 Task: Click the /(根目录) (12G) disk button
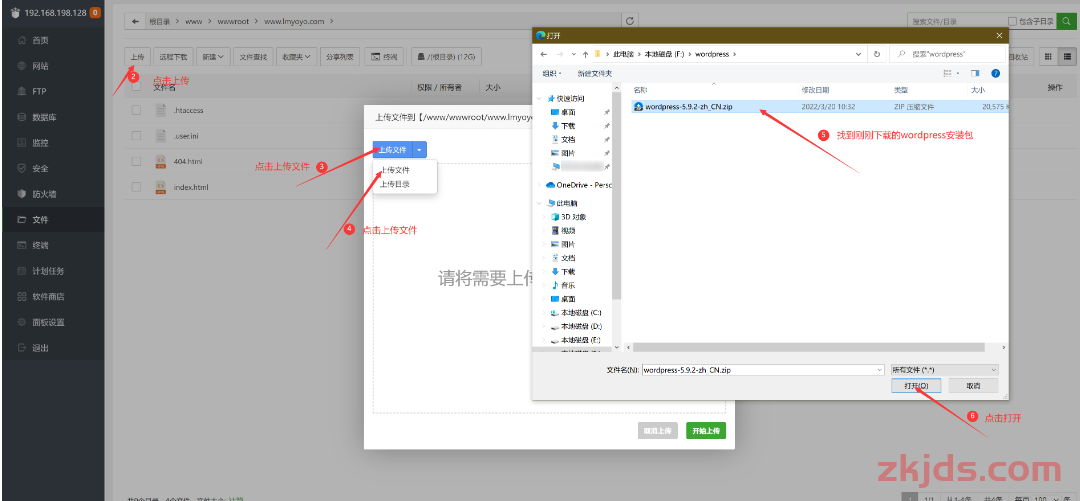point(446,57)
